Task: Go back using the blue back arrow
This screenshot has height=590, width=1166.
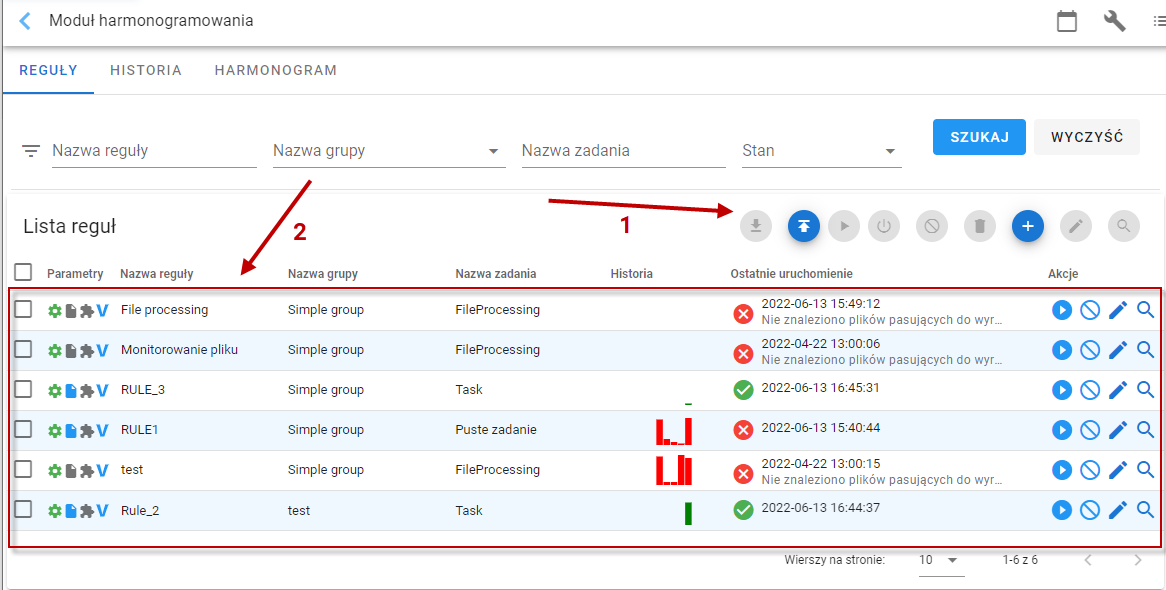Action: click(25, 21)
